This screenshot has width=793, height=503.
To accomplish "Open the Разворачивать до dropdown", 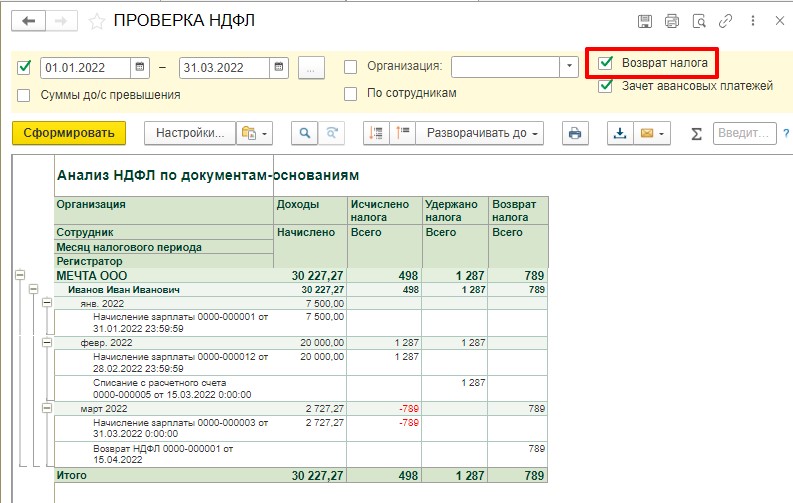I will click(479, 133).
